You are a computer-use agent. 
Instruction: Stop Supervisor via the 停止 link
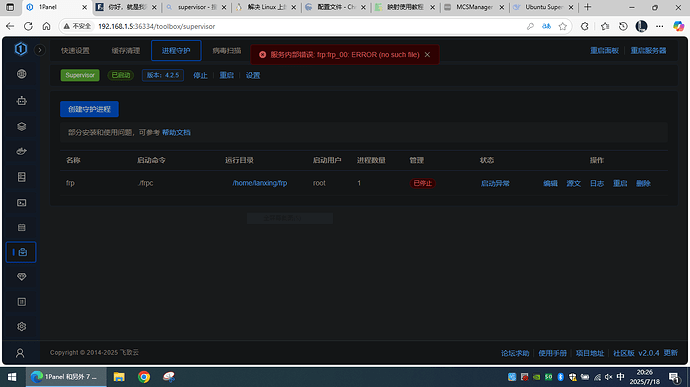coord(200,75)
